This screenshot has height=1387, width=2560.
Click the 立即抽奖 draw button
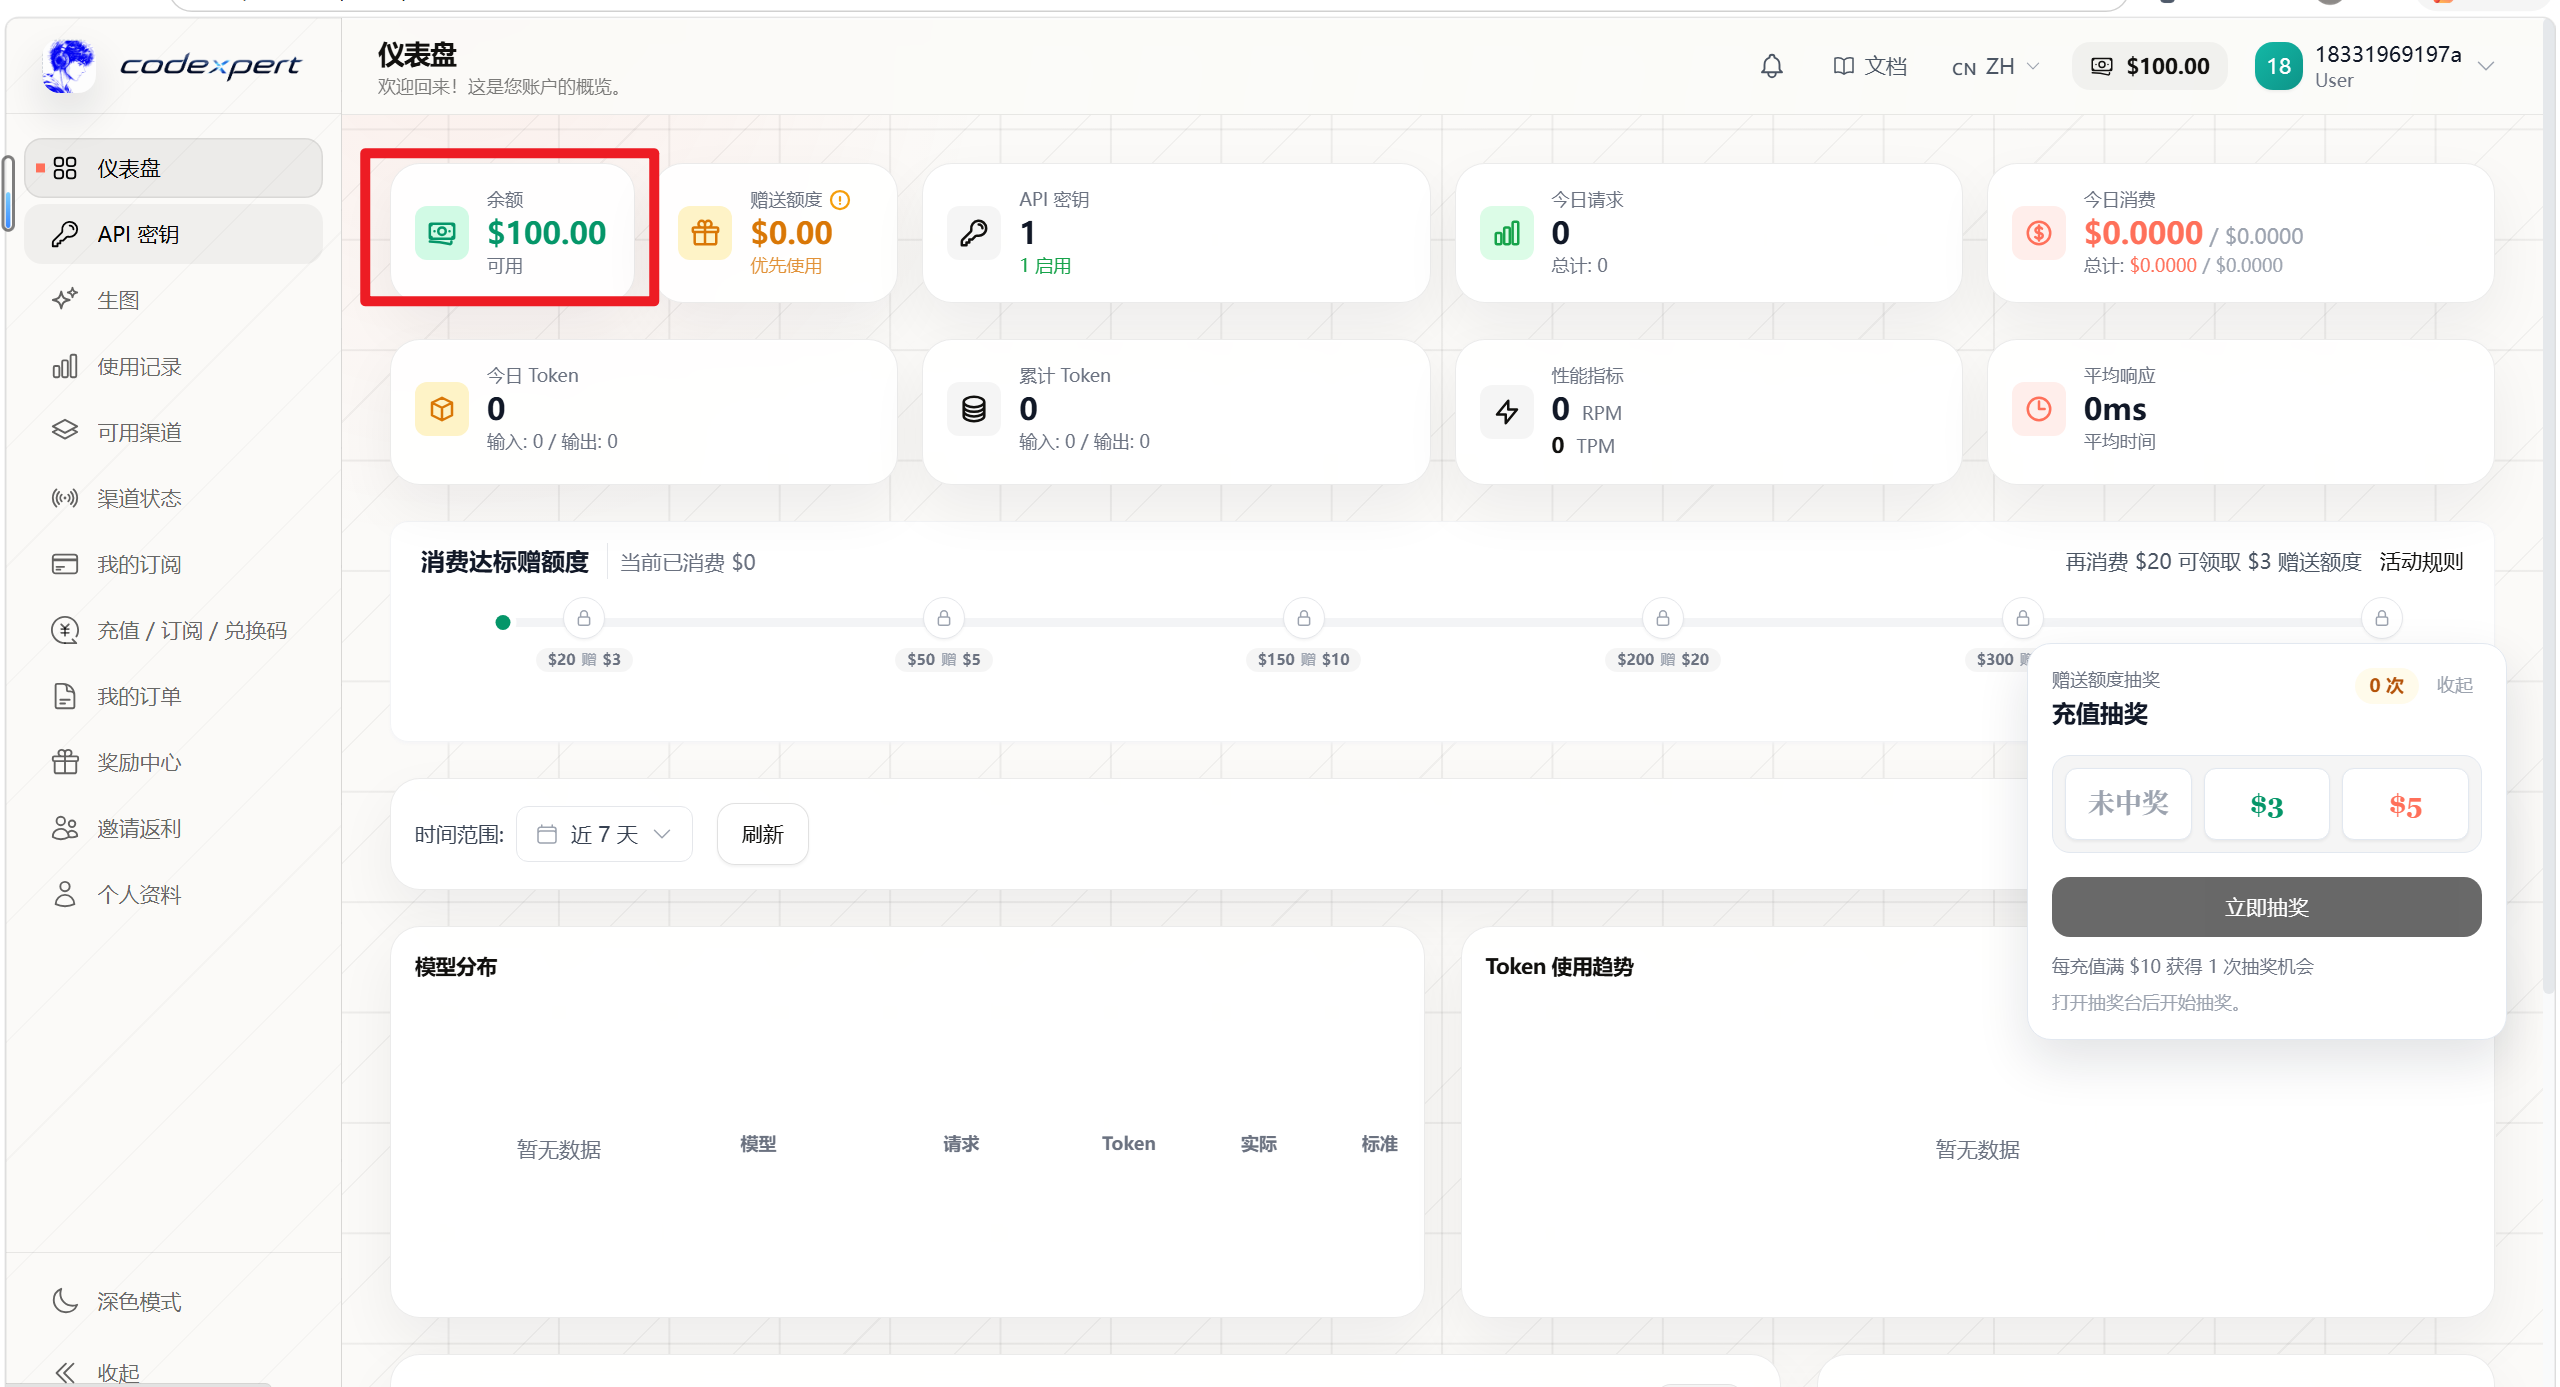(x=2266, y=907)
